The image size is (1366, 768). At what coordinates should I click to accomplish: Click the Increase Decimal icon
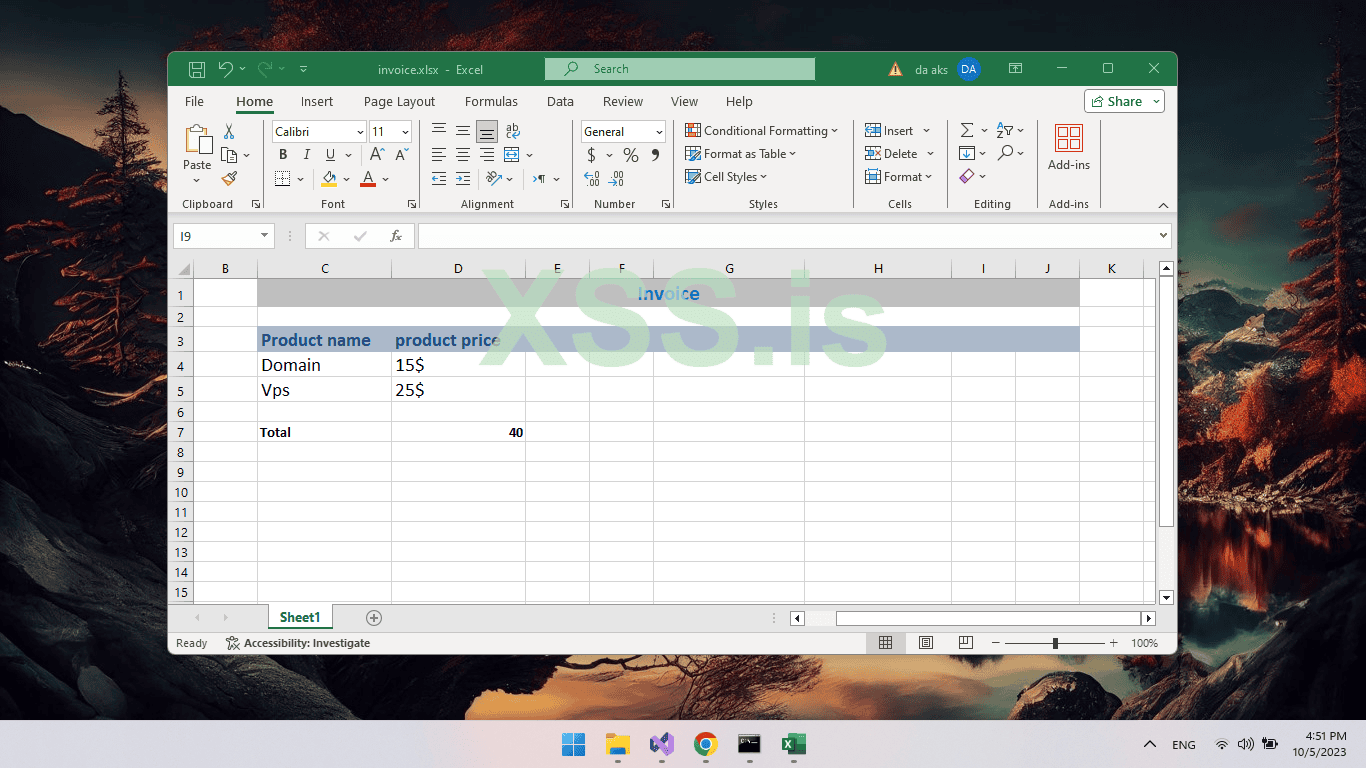point(590,177)
